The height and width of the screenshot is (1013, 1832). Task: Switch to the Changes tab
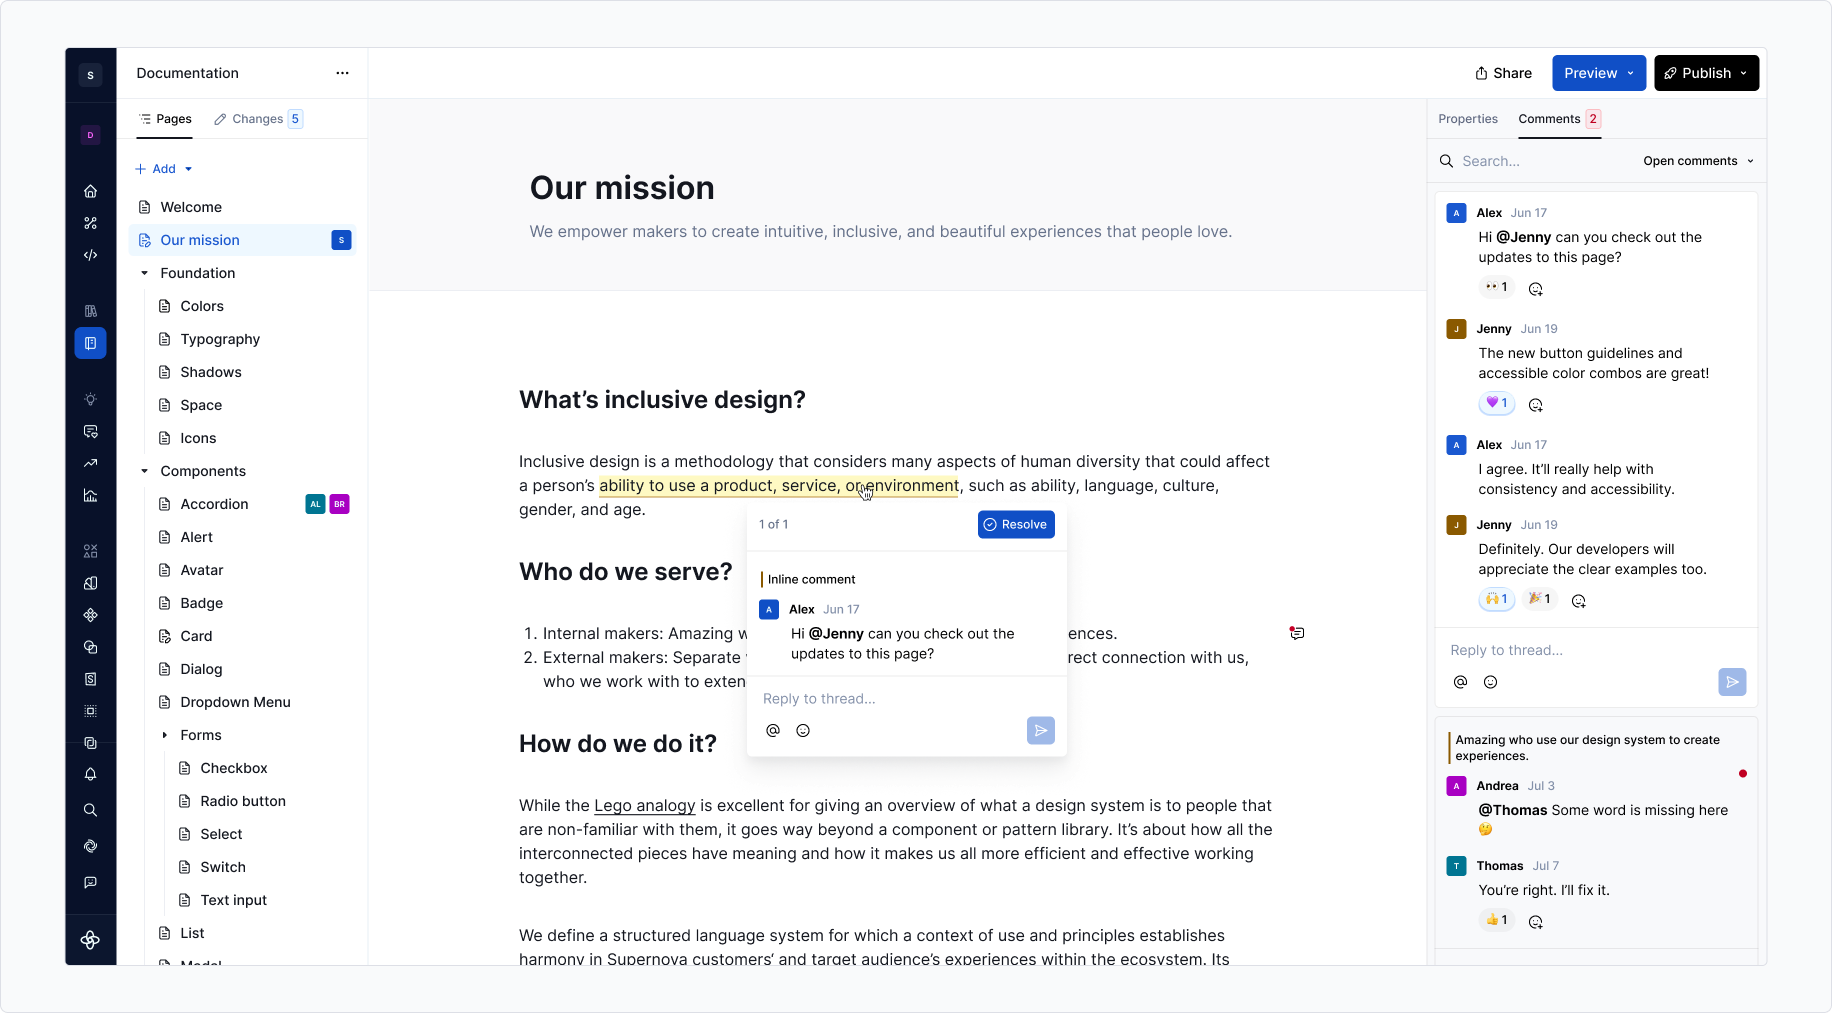click(259, 119)
